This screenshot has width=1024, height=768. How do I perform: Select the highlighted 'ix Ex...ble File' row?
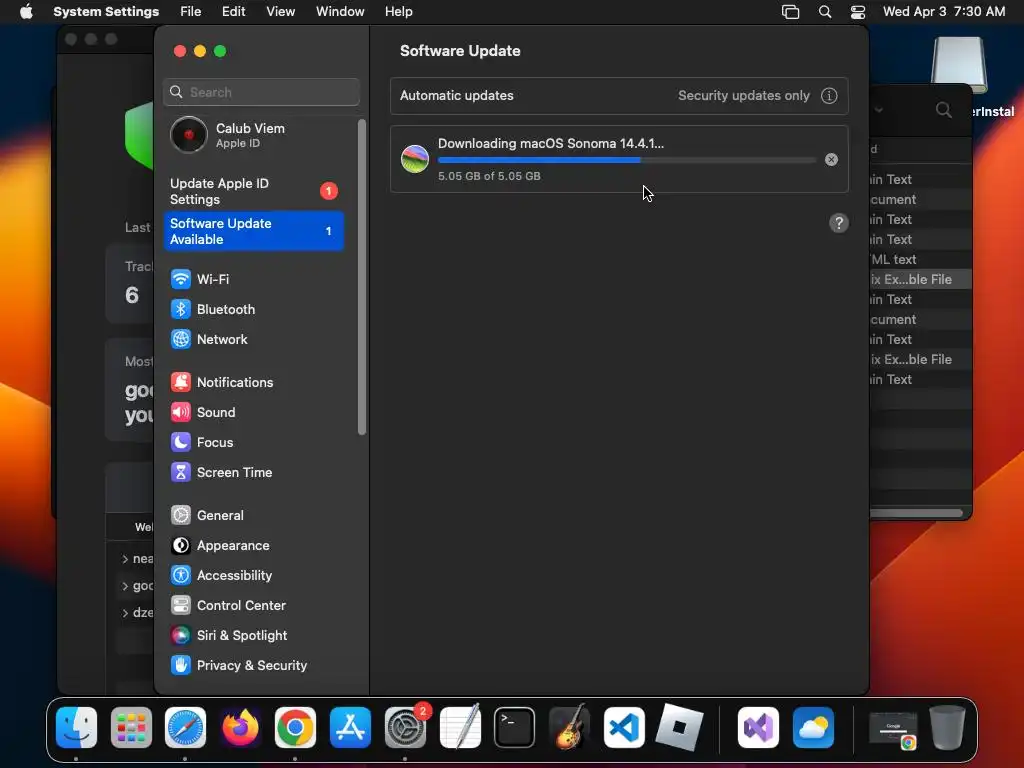tap(920, 280)
